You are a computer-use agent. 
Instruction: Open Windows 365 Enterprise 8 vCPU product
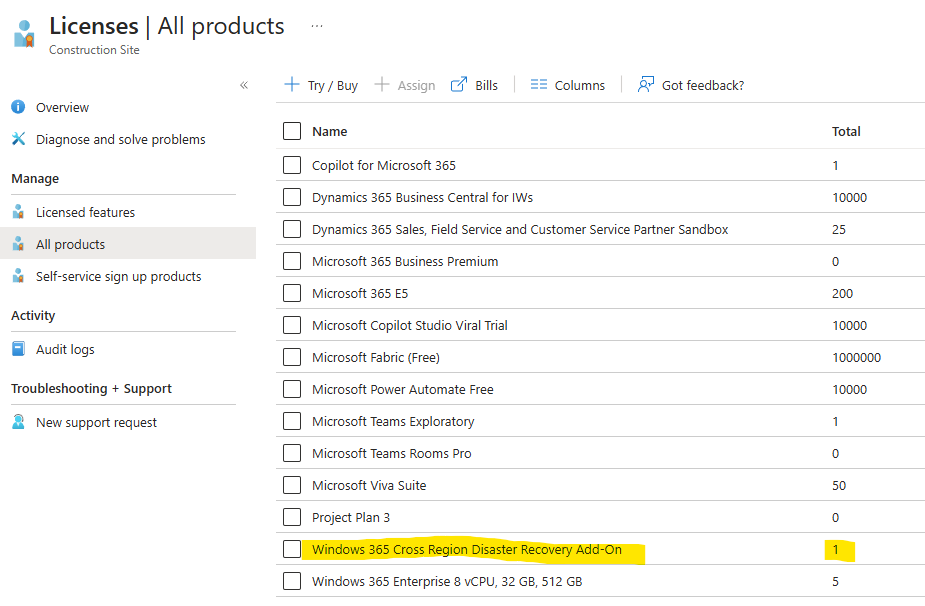tap(447, 582)
